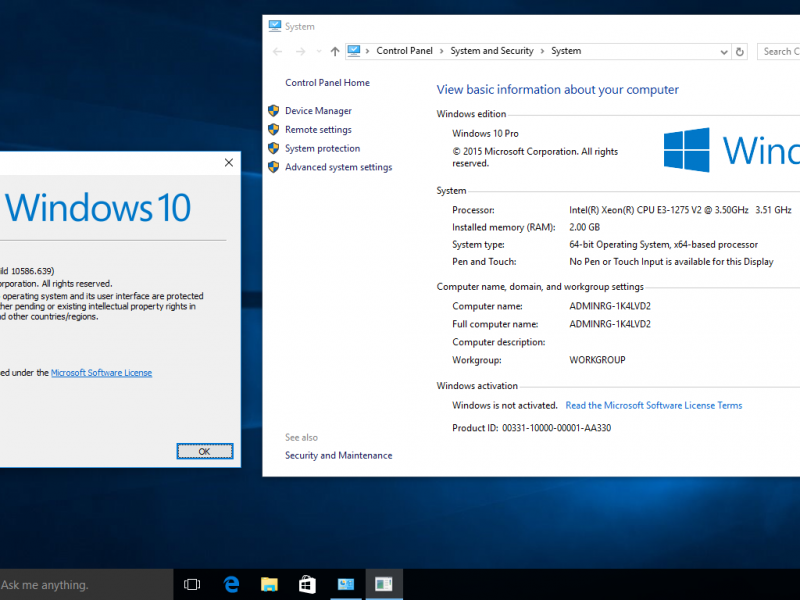Screen dimensions: 800x600
Task: Switch to the System window taskbar button
Action: pos(346,584)
